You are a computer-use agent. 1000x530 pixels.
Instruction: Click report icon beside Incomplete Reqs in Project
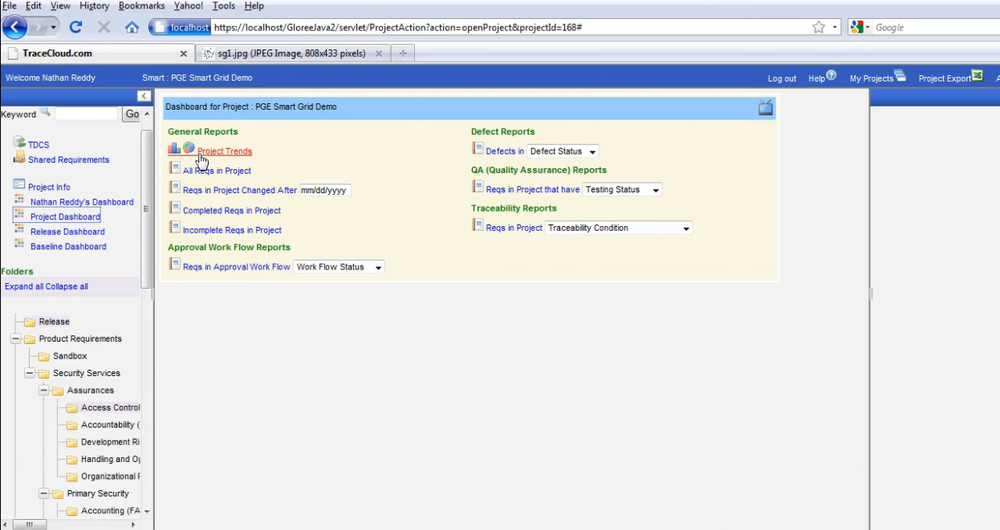pyautogui.click(x=175, y=227)
